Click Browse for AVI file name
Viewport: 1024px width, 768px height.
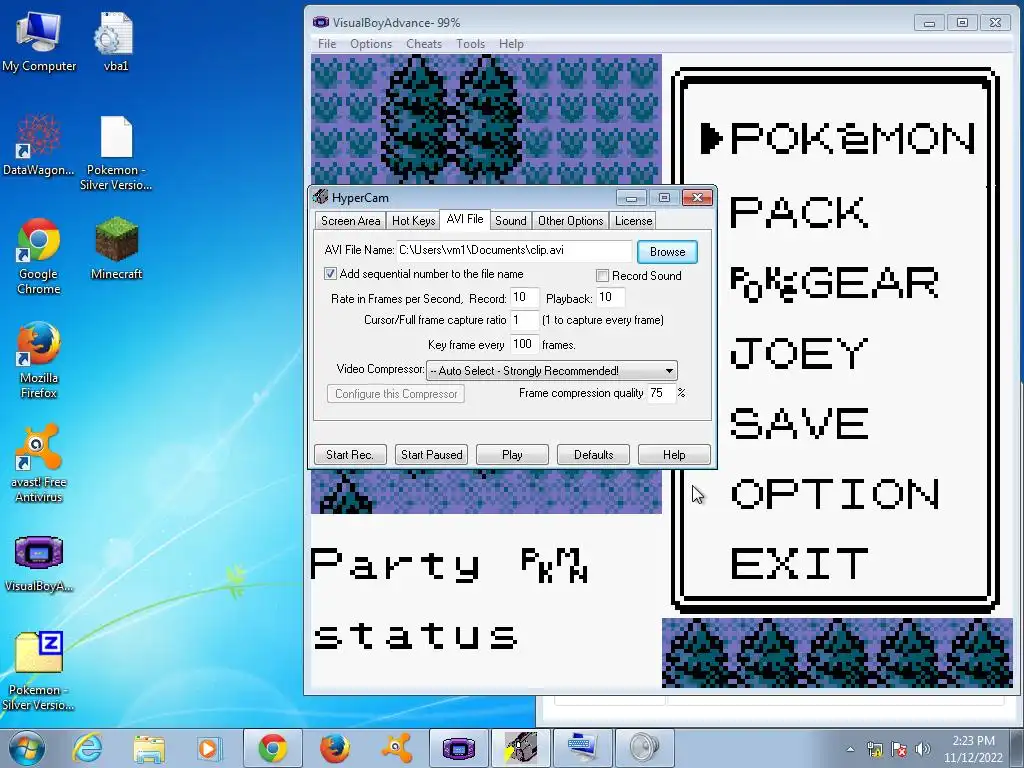pyautogui.click(x=667, y=252)
